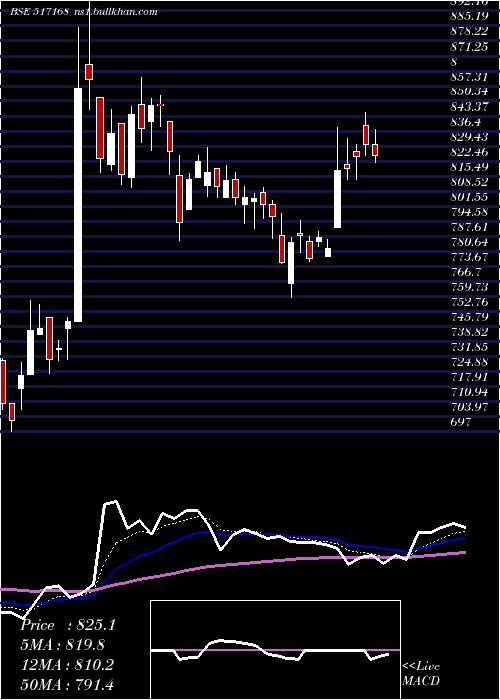This screenshot has height=700, width=500.
Task: Select the 731.85 price axis label
Action: click(x=470, y=347)
